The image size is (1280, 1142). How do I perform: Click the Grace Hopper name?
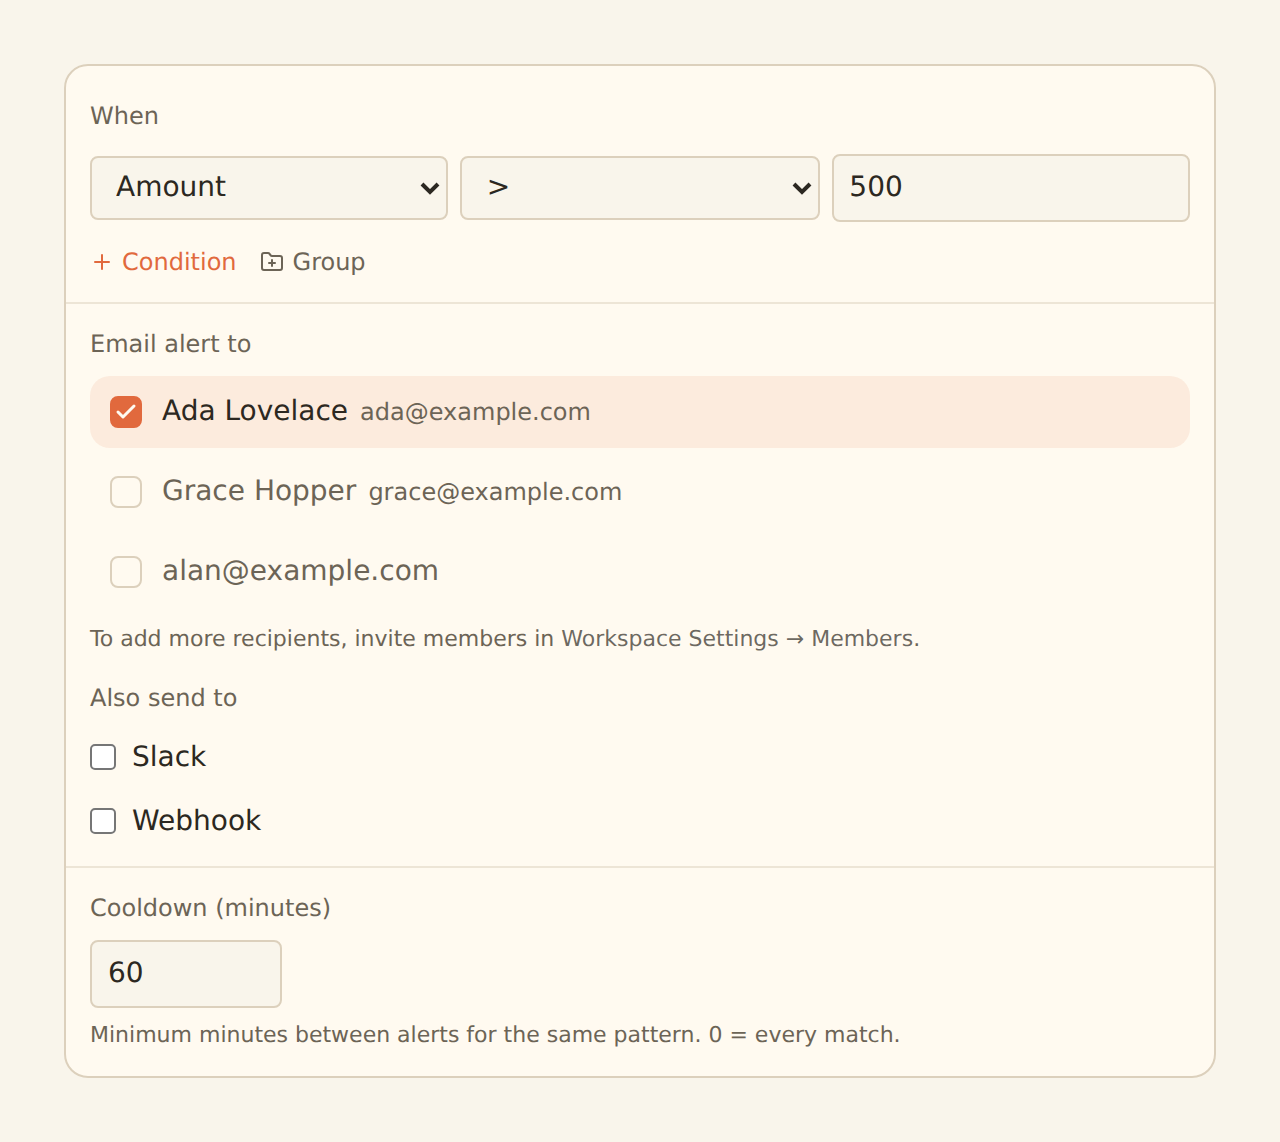[259, 491]
